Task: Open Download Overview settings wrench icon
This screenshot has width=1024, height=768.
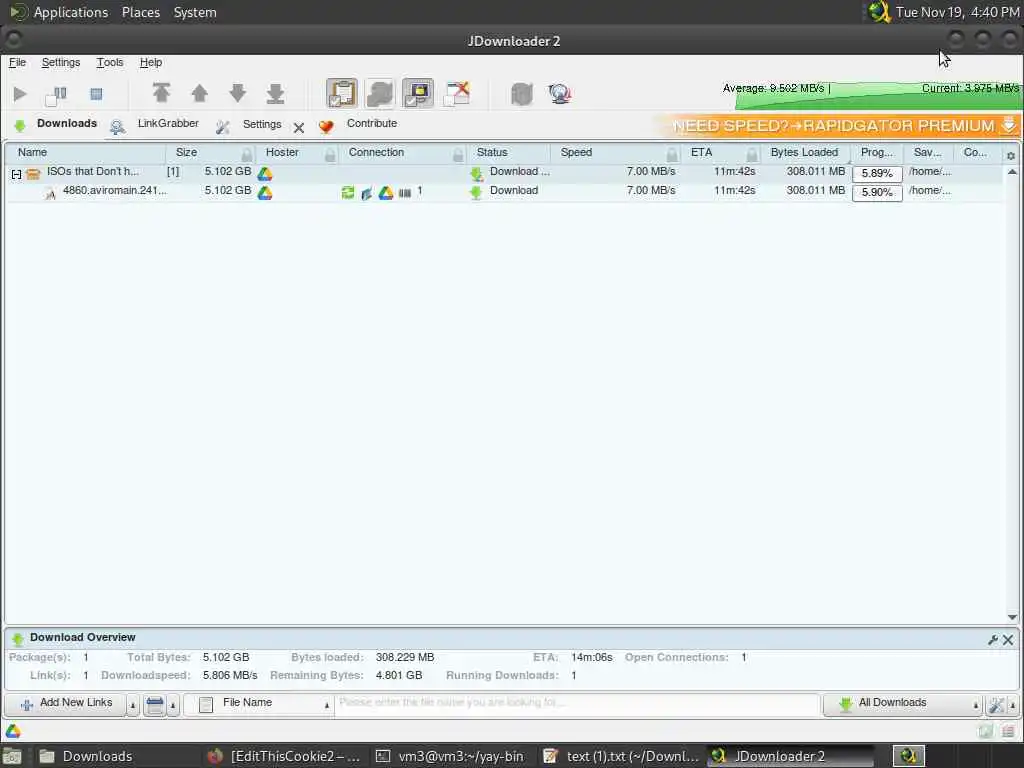Action: pyautogui.click(x=993, y=640)
